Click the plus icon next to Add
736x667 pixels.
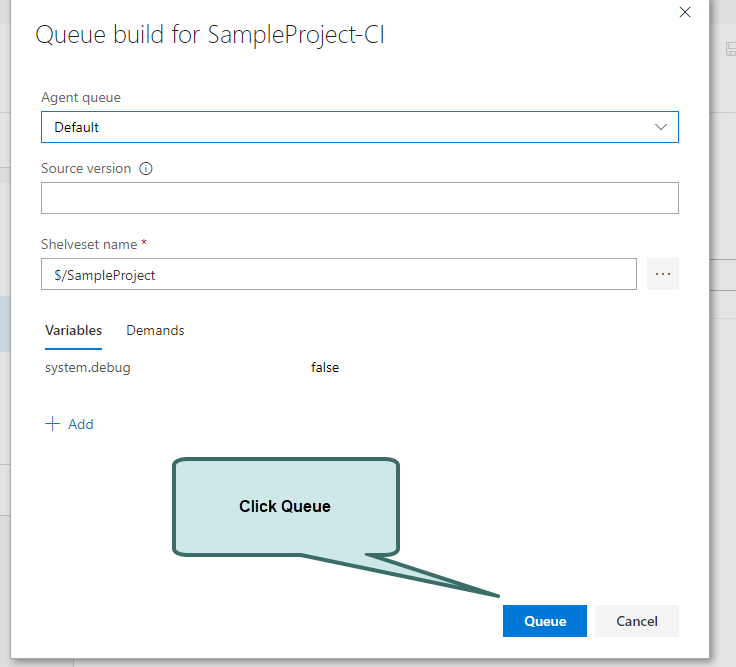(x=53, y=424)
